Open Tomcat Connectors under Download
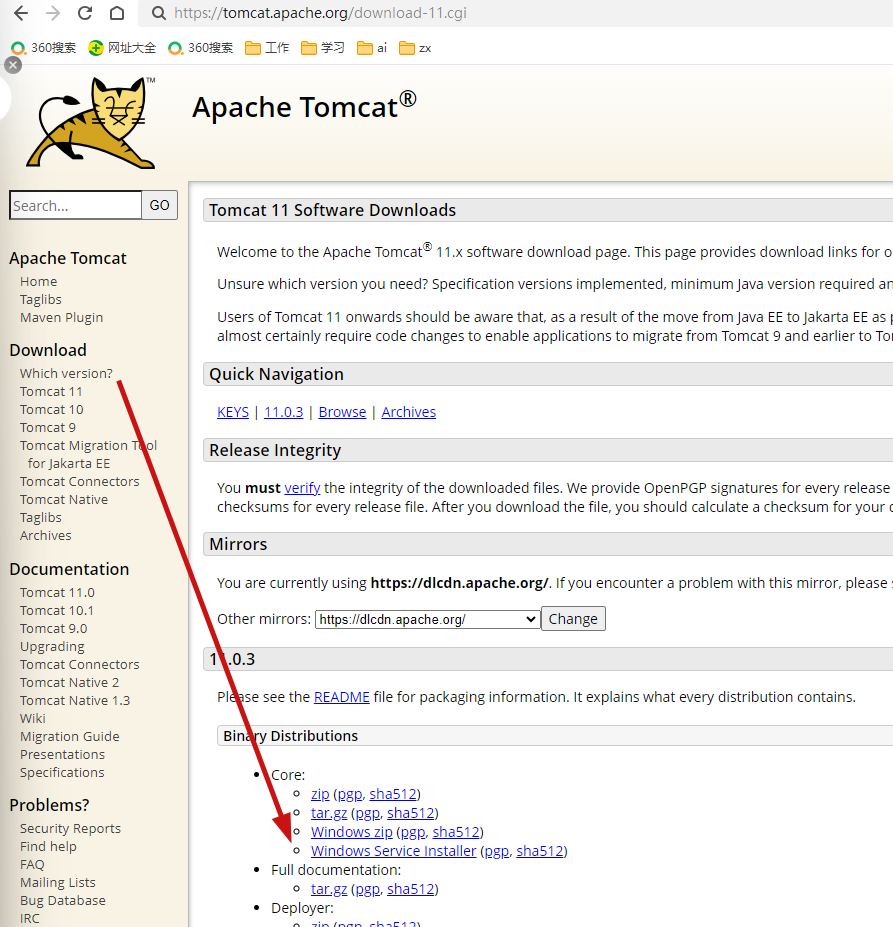This screenshot has height=927, width=893. click(80, 482)
